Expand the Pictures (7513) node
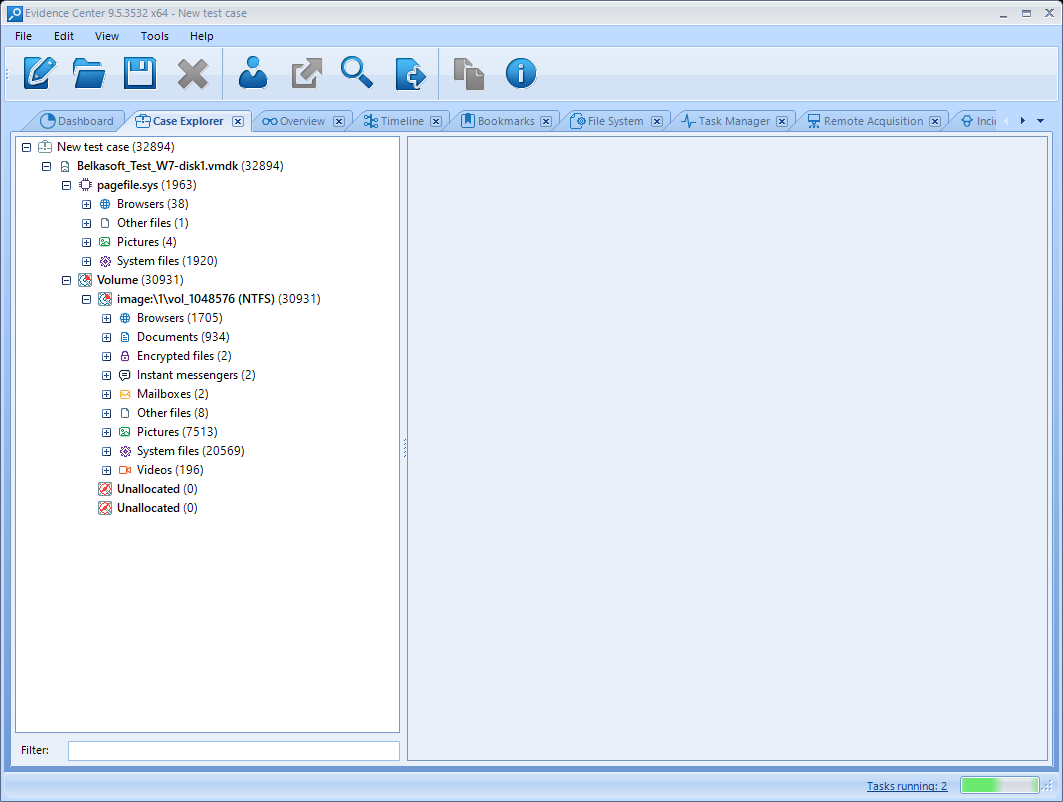The height and width of the screenshot is (802, 1063). 107,432
